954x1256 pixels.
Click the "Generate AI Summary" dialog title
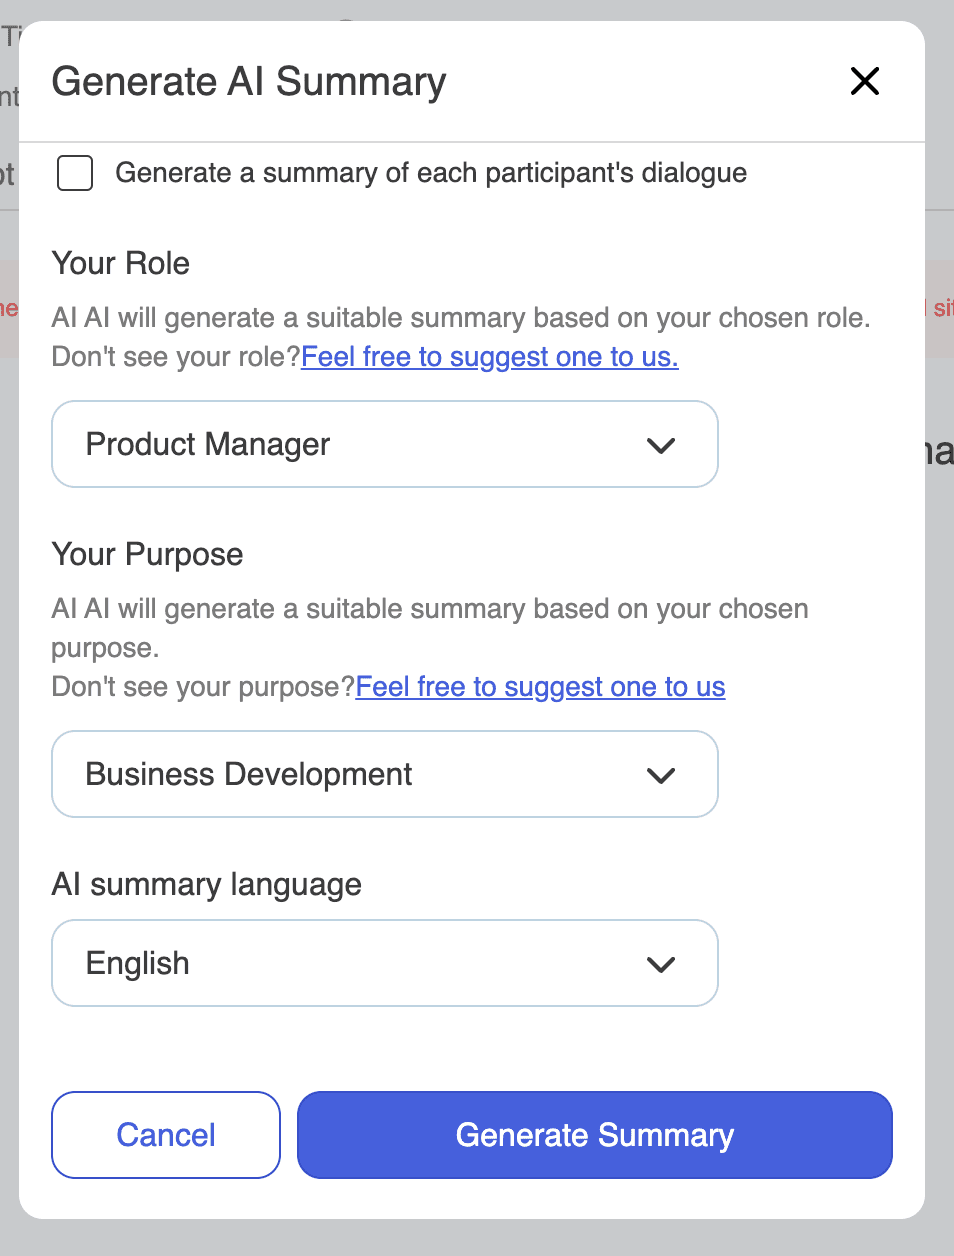click(x=249, y=82)
